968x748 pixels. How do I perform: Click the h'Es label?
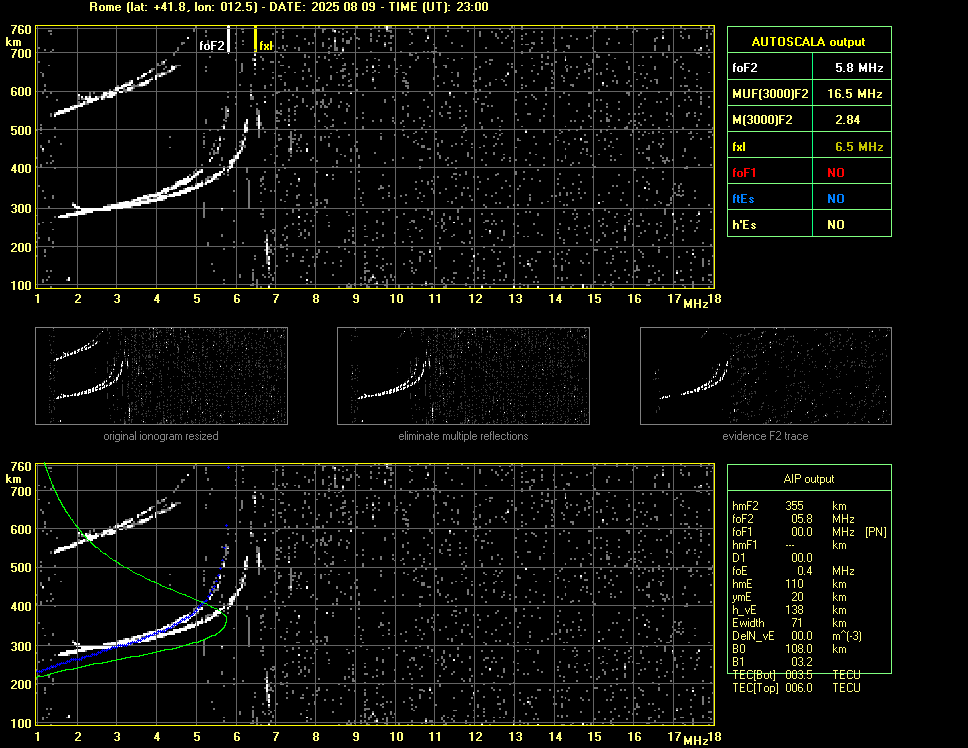(x=744, y=225)
